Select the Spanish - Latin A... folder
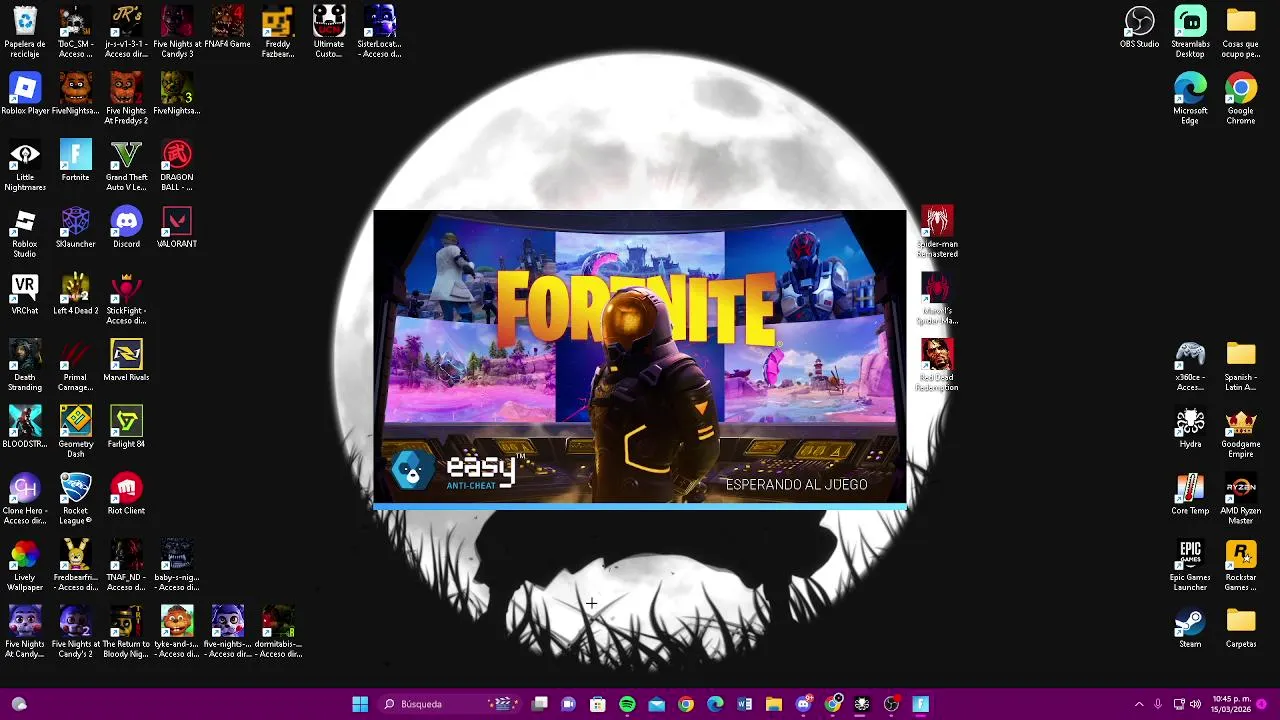This screenshot has width=1280, height=720. [1241, 365]
